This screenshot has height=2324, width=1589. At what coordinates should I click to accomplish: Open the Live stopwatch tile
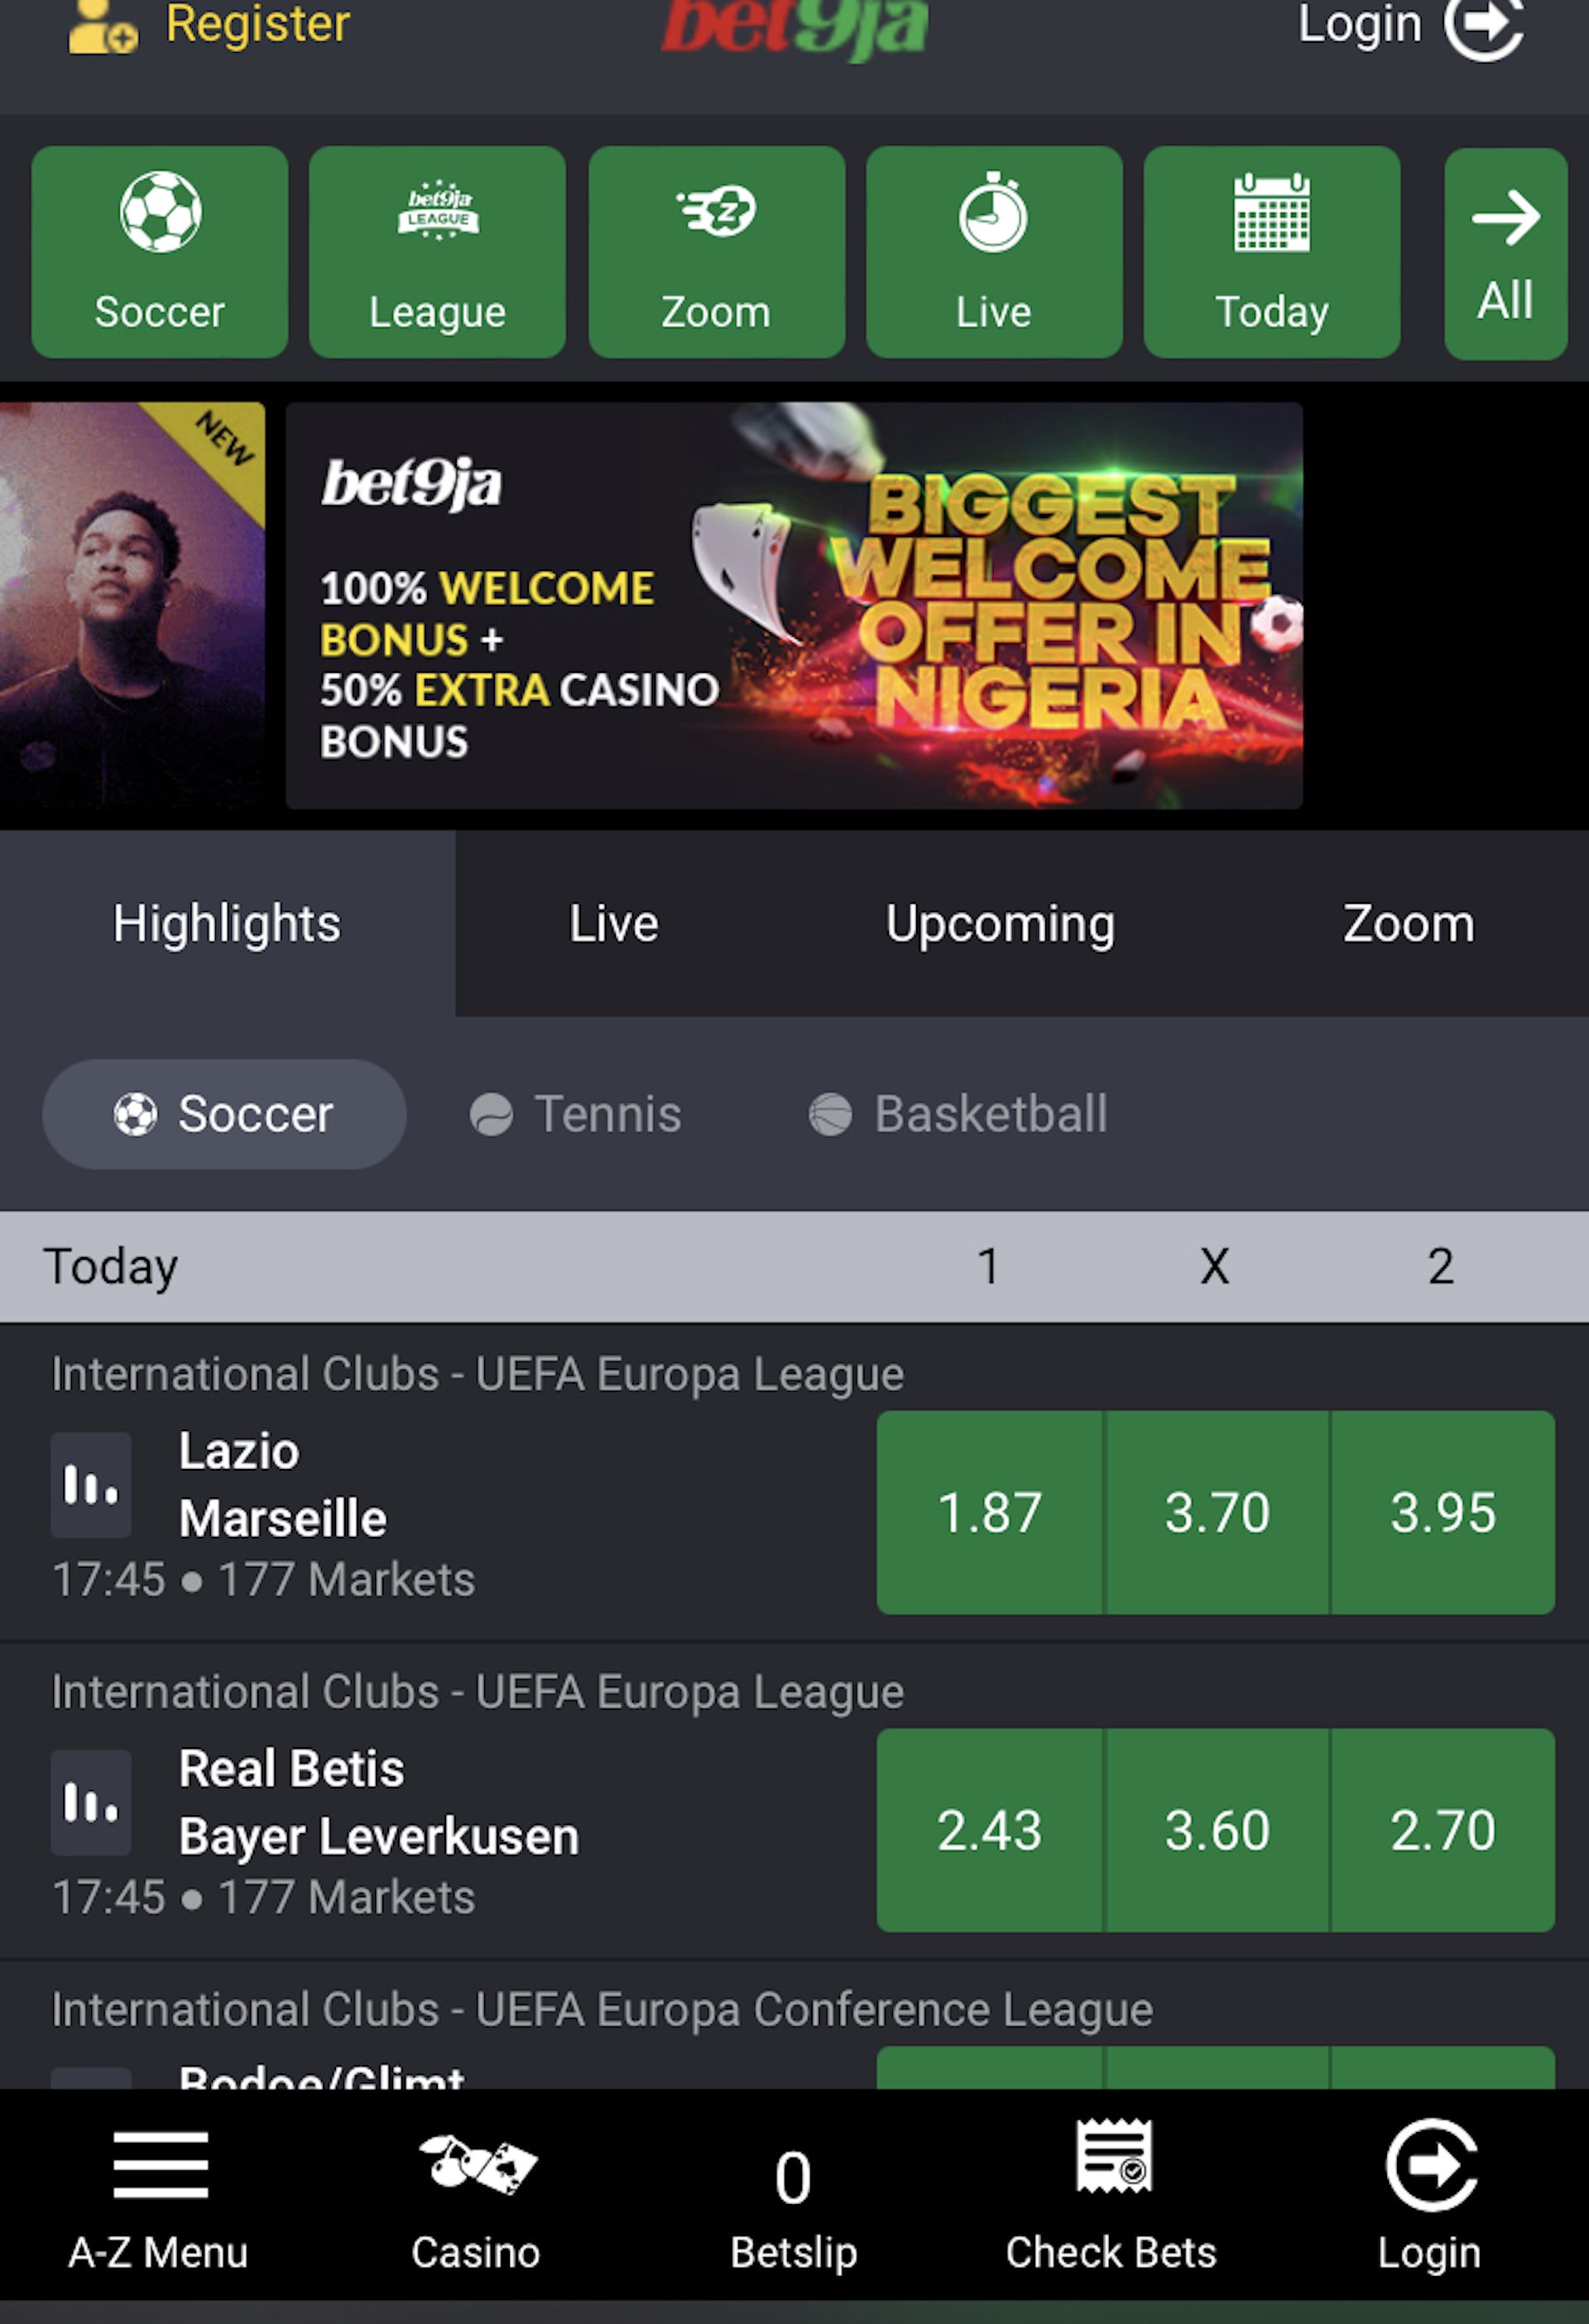[x=994, y=252]
